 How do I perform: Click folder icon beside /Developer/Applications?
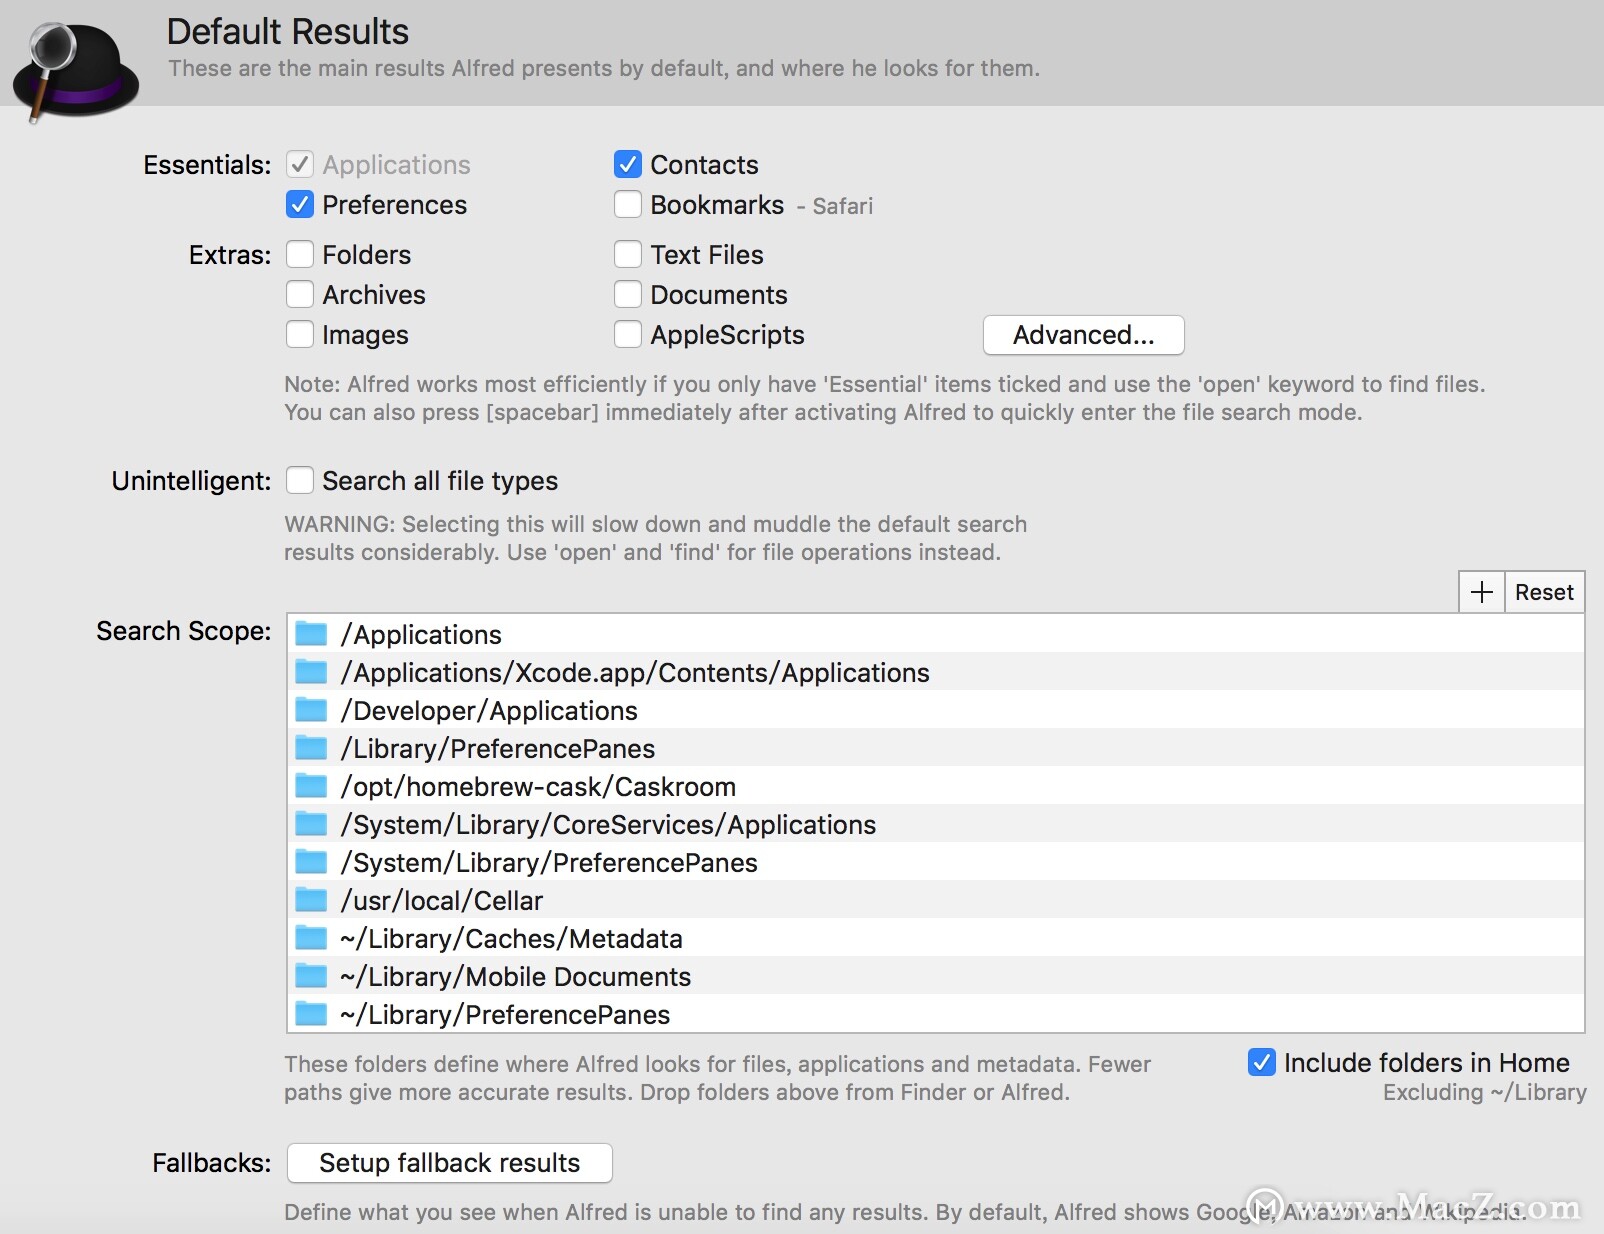coord(311,710)
